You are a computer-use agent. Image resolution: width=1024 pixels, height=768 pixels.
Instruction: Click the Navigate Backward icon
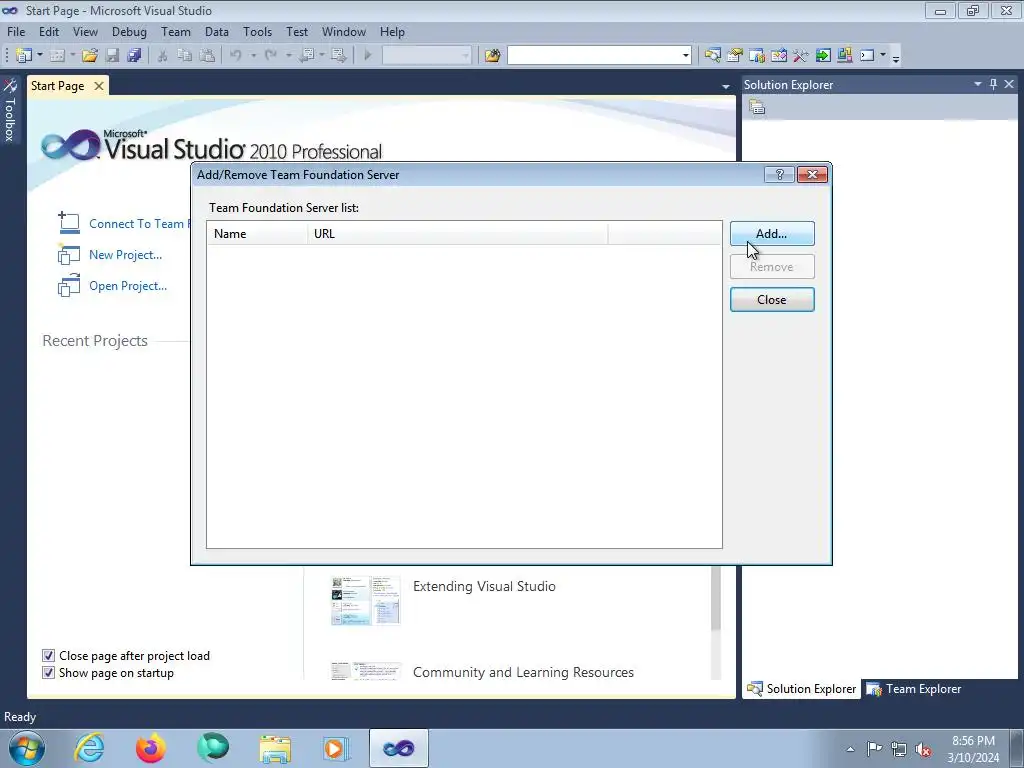pos(306,56)
